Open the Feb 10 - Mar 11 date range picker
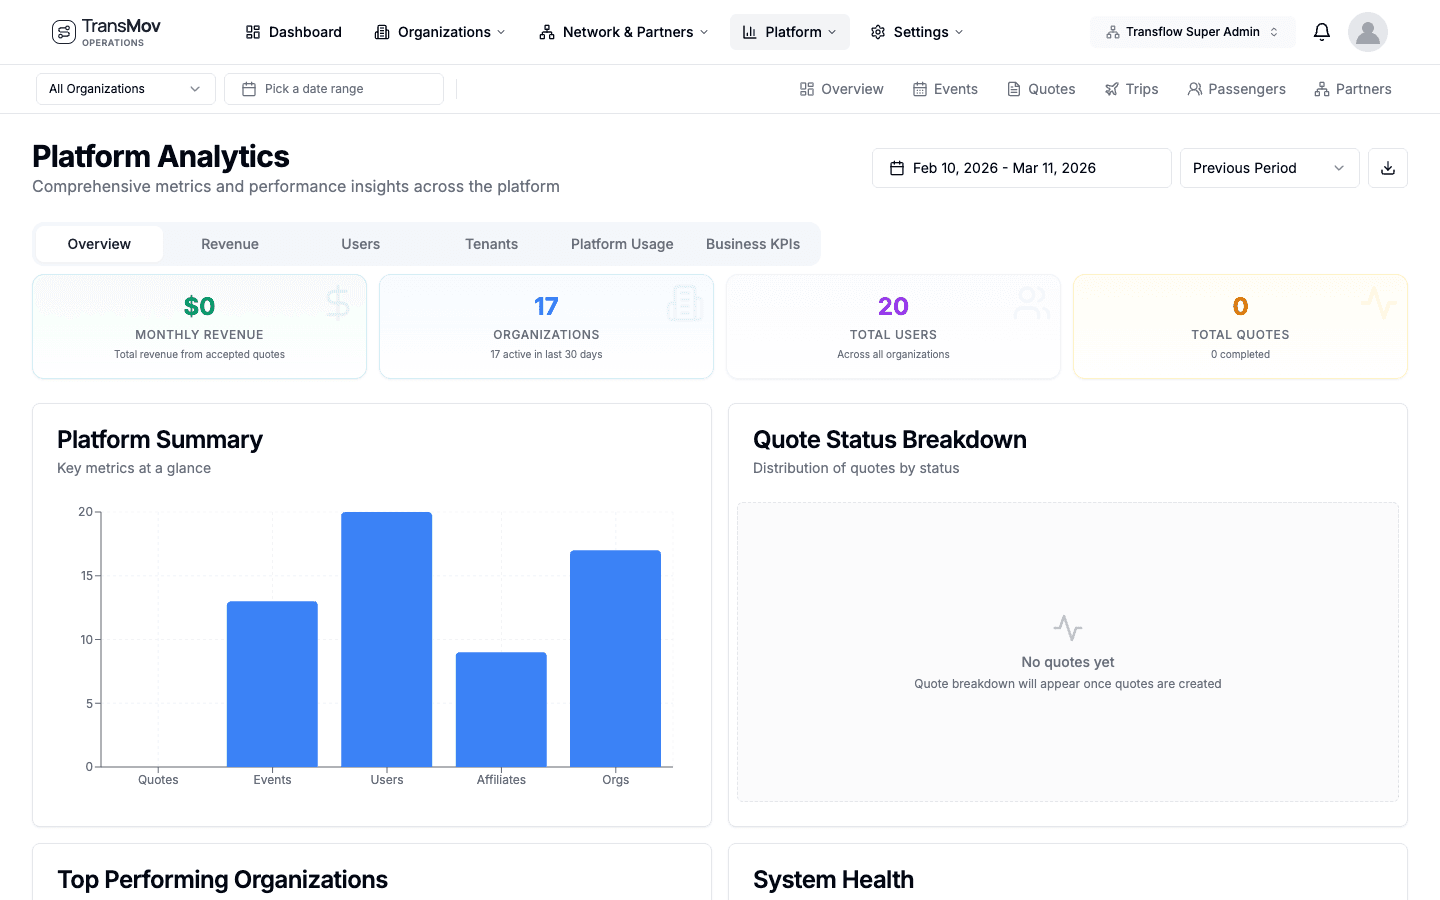The image size is (1440, 900). [1021, 167]
